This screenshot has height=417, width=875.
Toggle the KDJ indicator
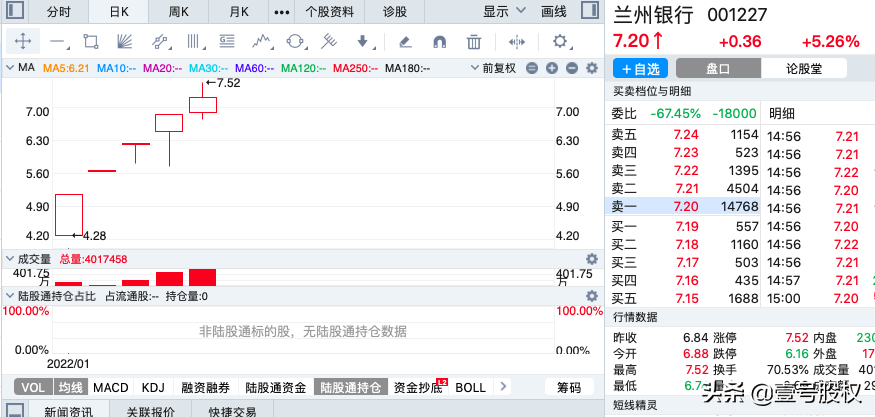click(153, 387)
